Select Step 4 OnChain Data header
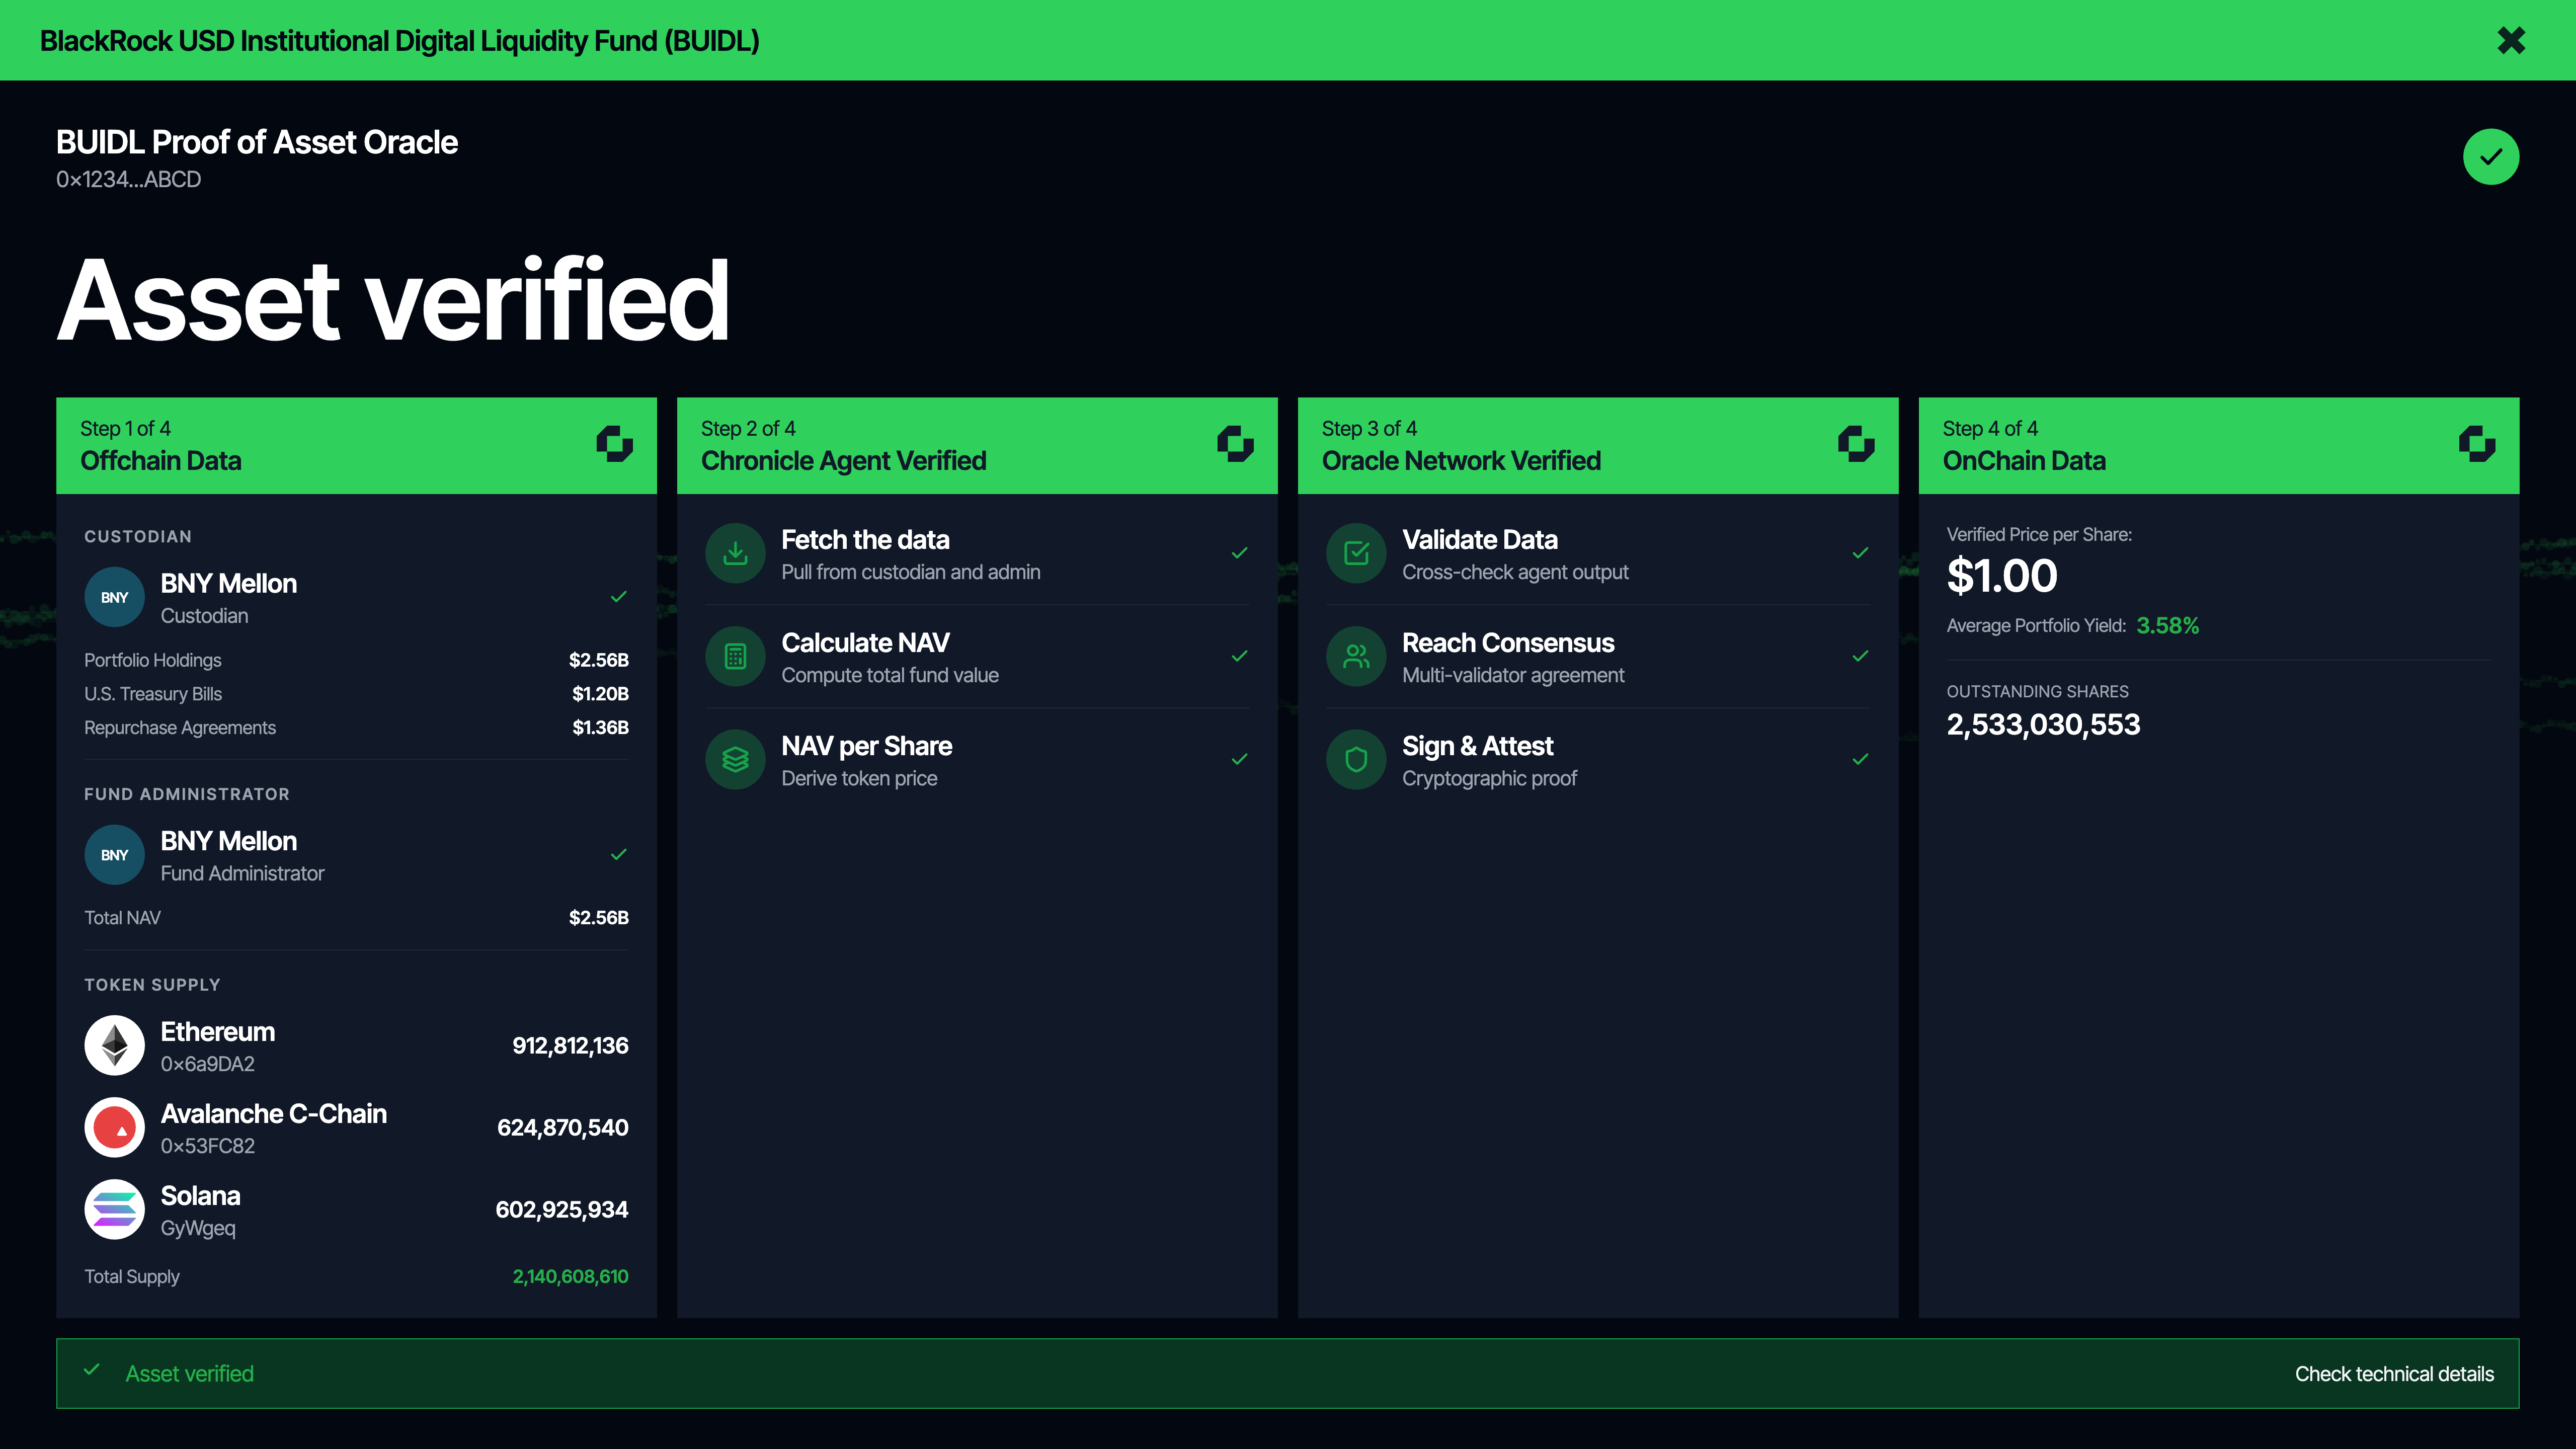Screen dimensions: 2576x1449 (2219, 445)
